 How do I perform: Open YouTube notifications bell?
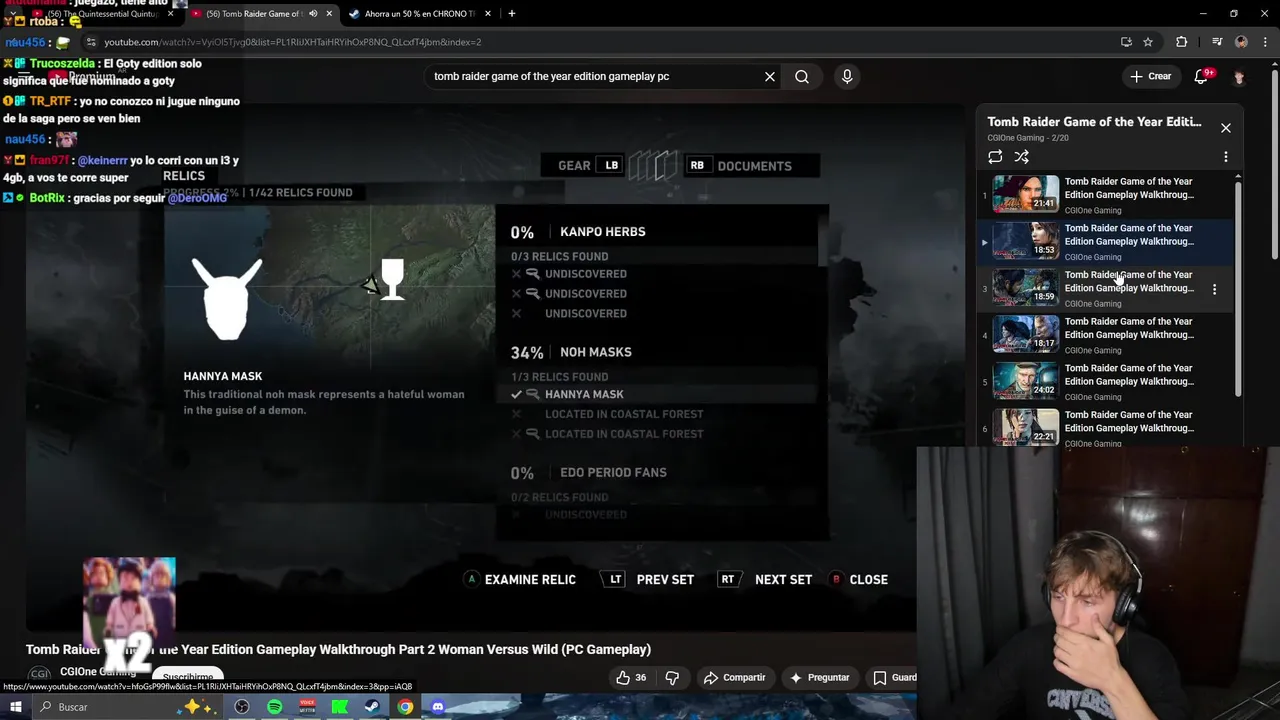(1203, 76)
